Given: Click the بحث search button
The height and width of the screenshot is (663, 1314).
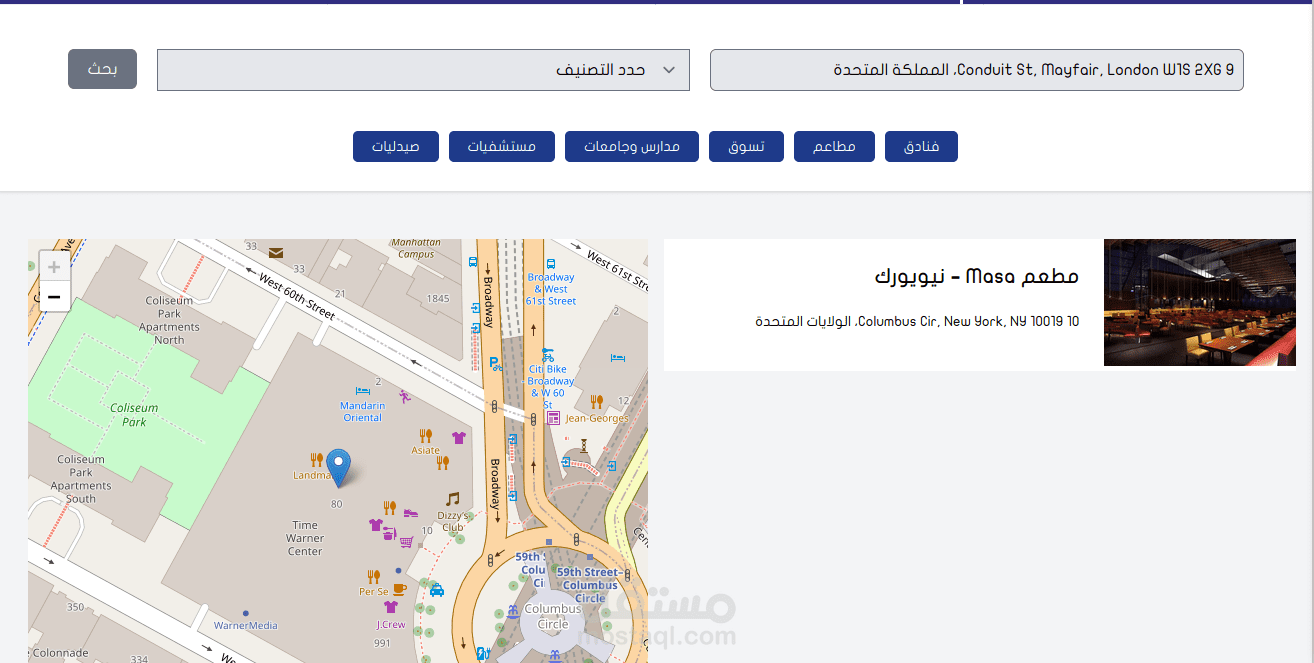Looking at the screenshot, I should [102, 69].
